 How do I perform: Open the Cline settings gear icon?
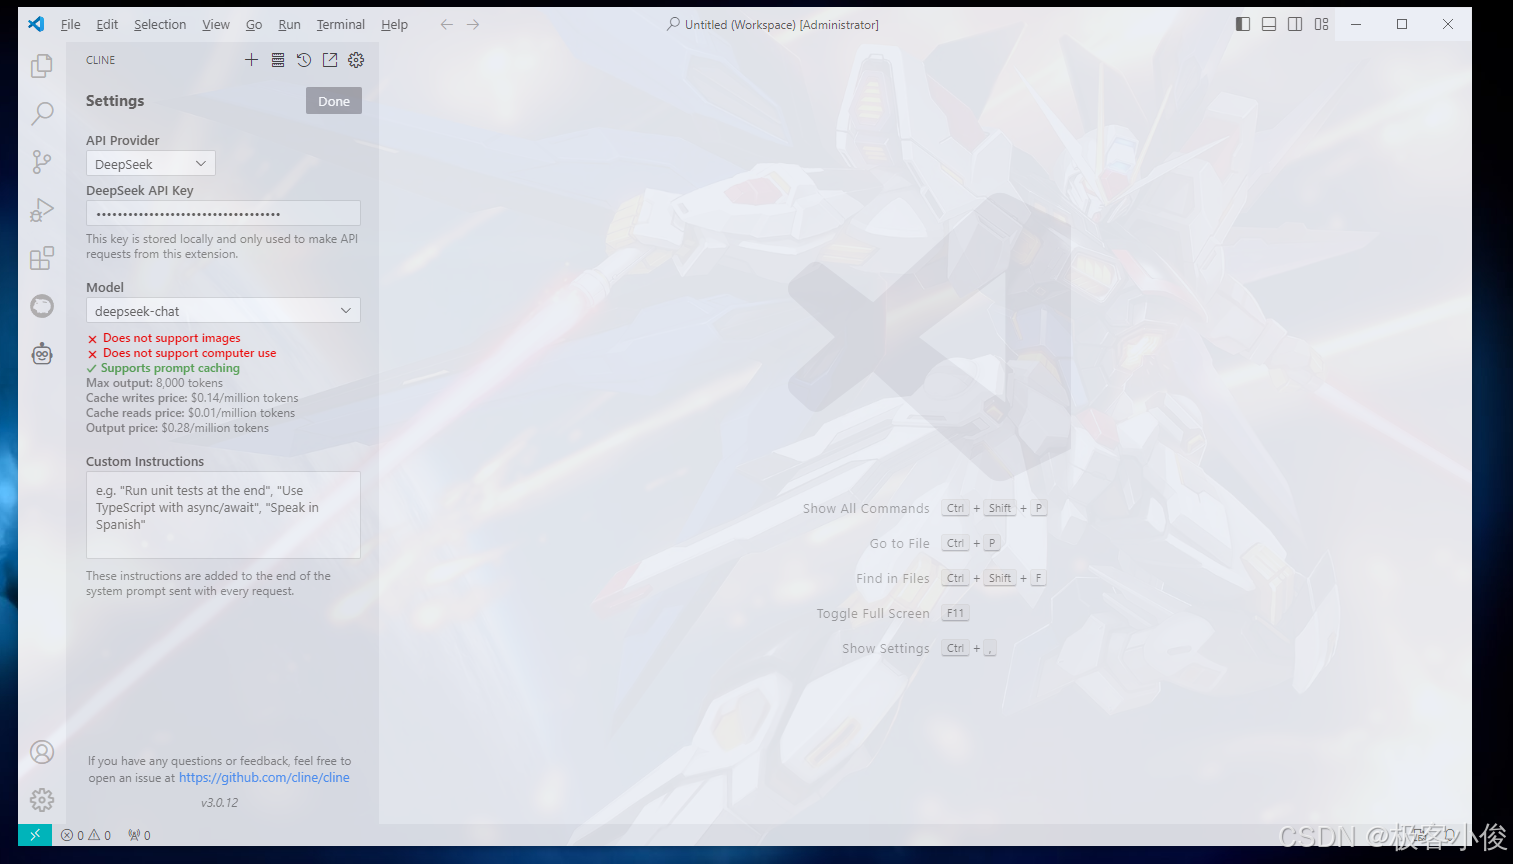click(356, 59)
